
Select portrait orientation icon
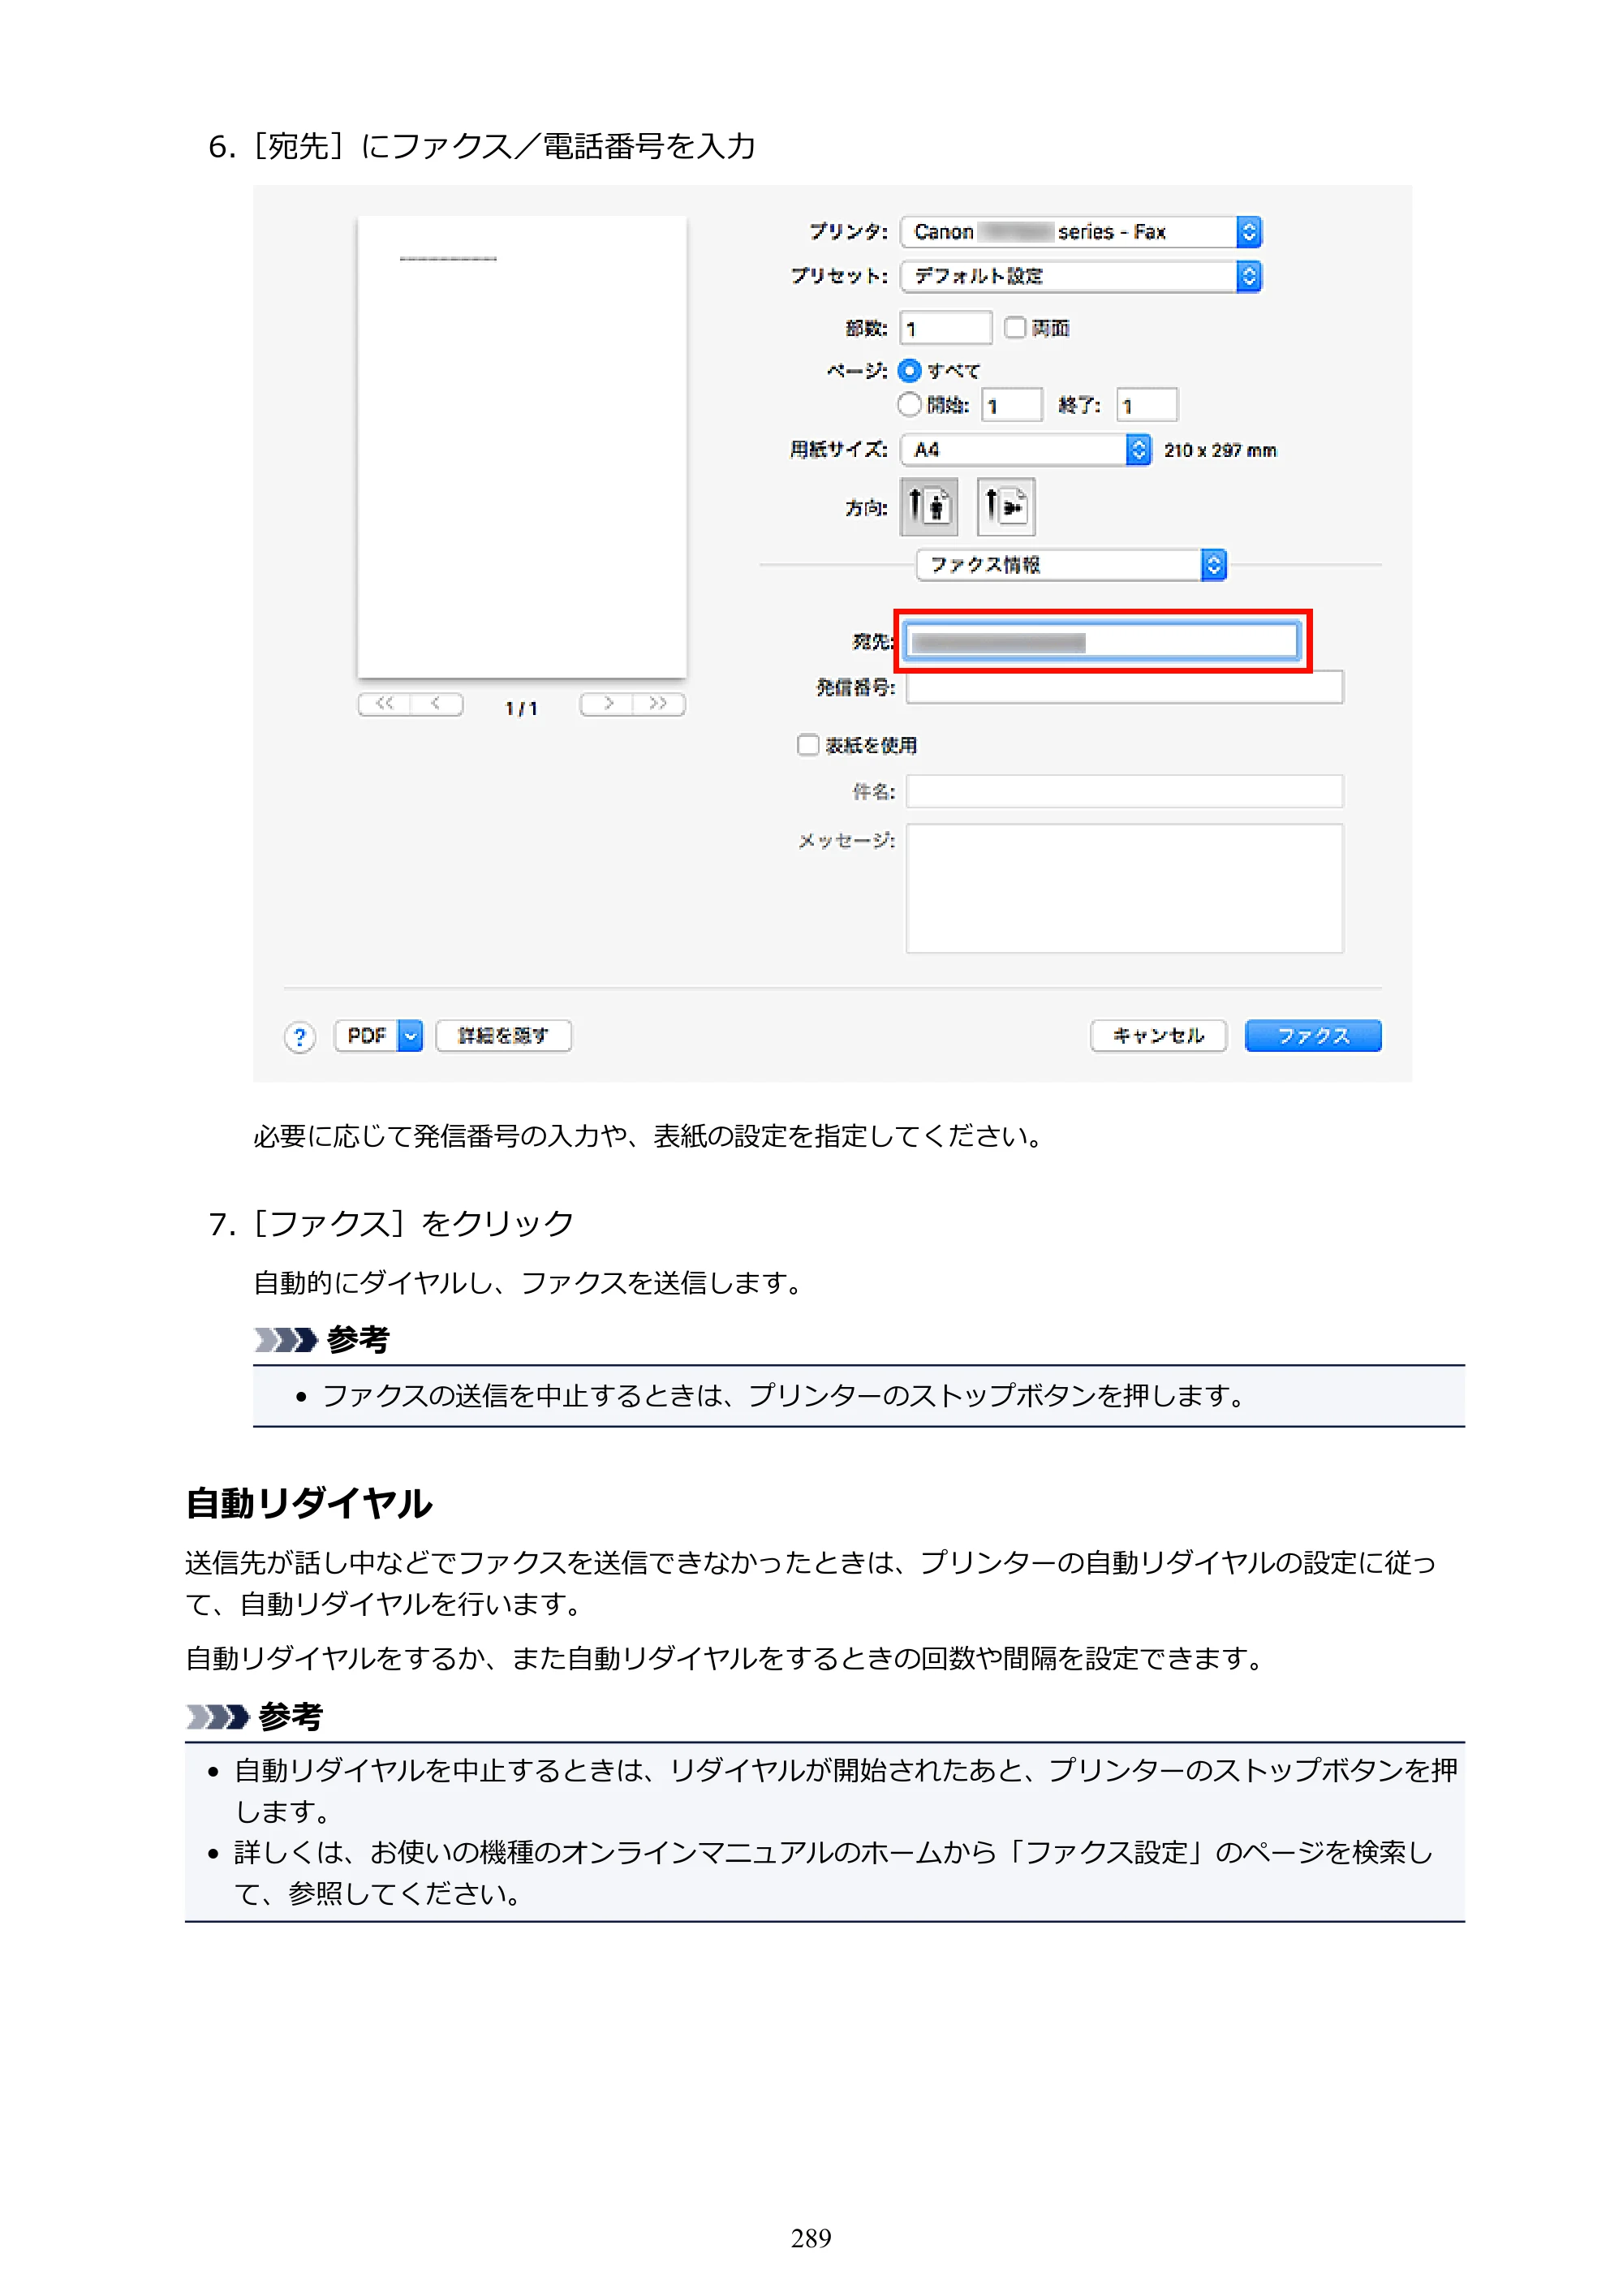click(928, 506)
